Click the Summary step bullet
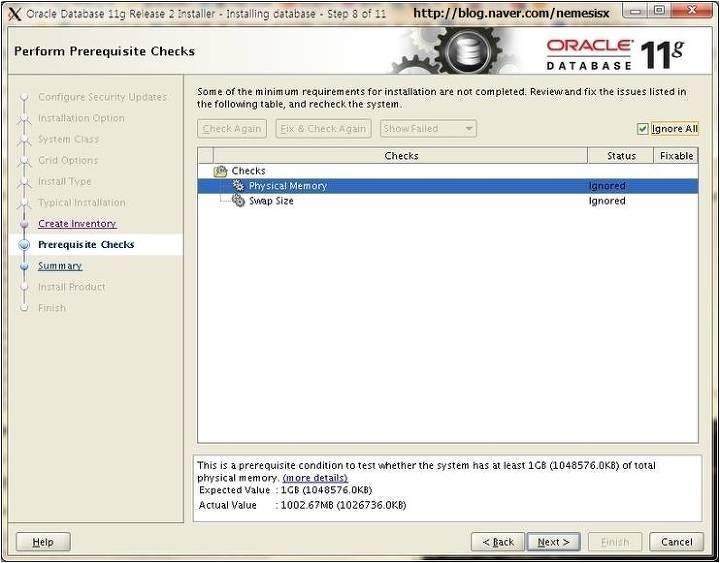This screenshot has width=720, height=563. 24,266
